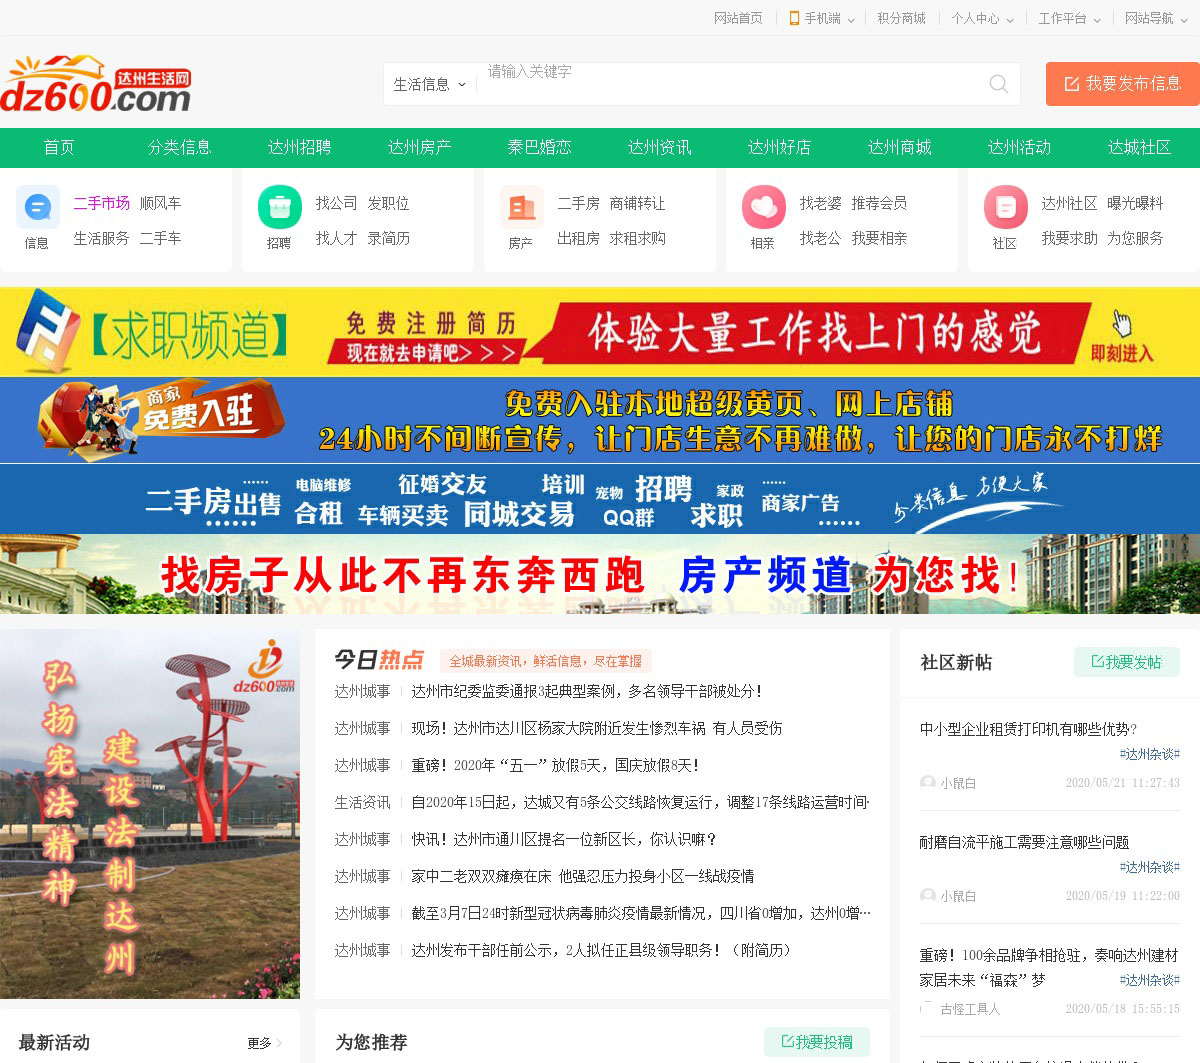Viewport: 1200px width, 1063px height.
Task: Click the 我要投稿 button
Action: (817, 1042)
